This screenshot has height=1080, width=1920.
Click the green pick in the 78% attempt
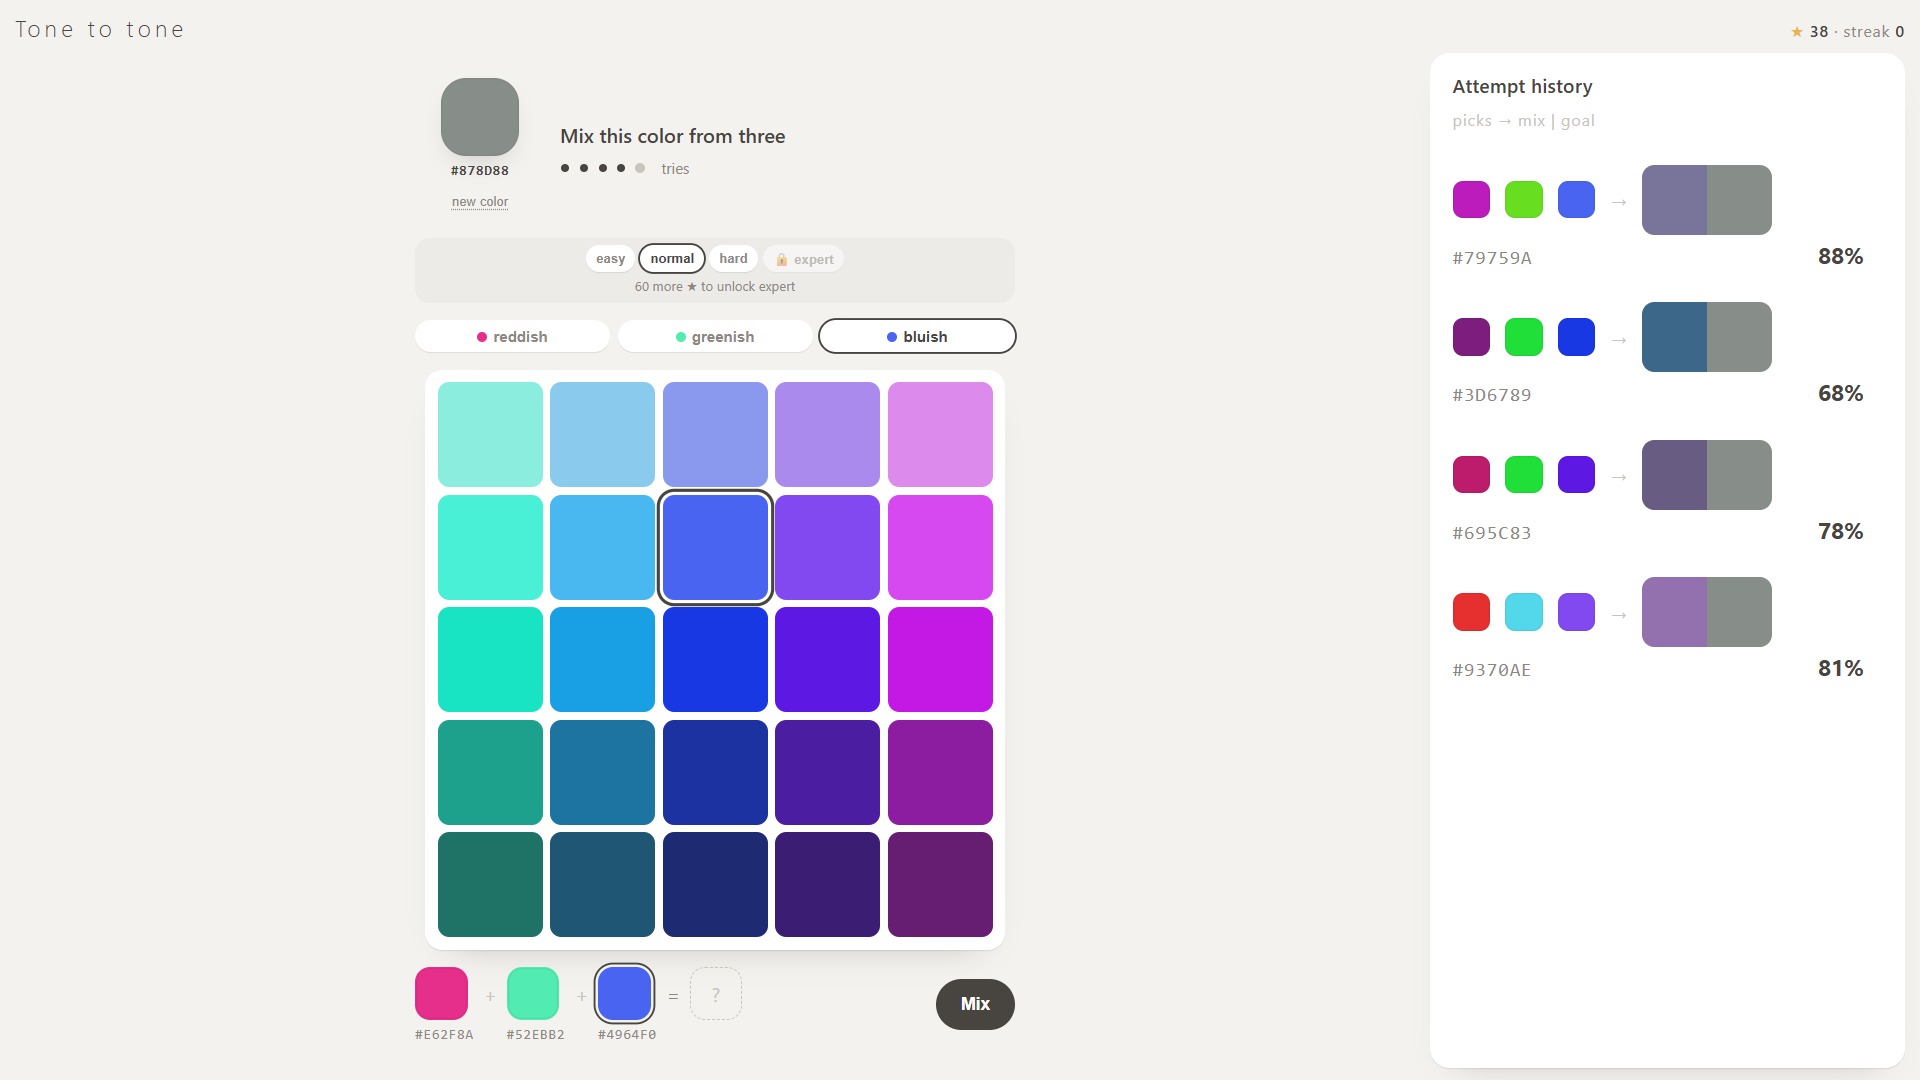point(1524,475)
